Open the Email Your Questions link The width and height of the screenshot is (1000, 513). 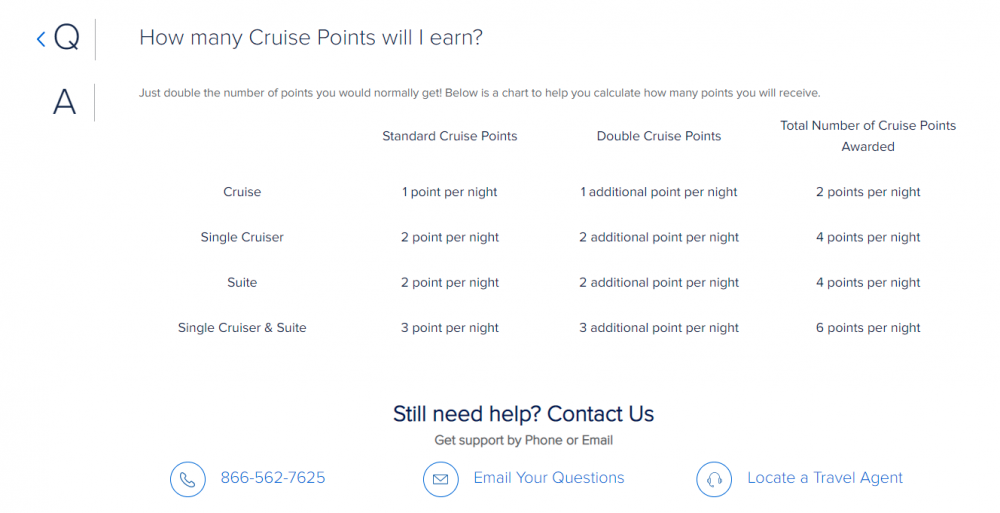tap(548, 478)
